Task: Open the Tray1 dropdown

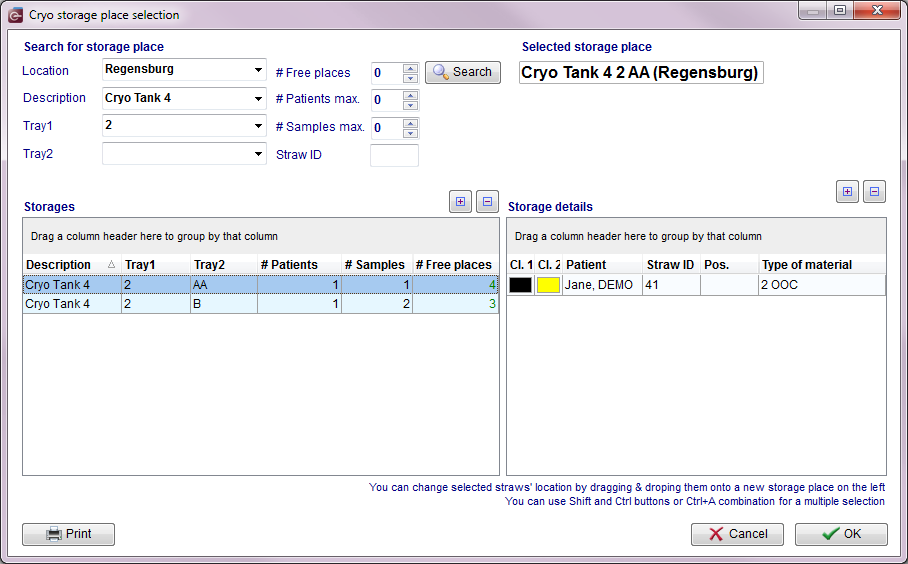Action: pos(258,126)
